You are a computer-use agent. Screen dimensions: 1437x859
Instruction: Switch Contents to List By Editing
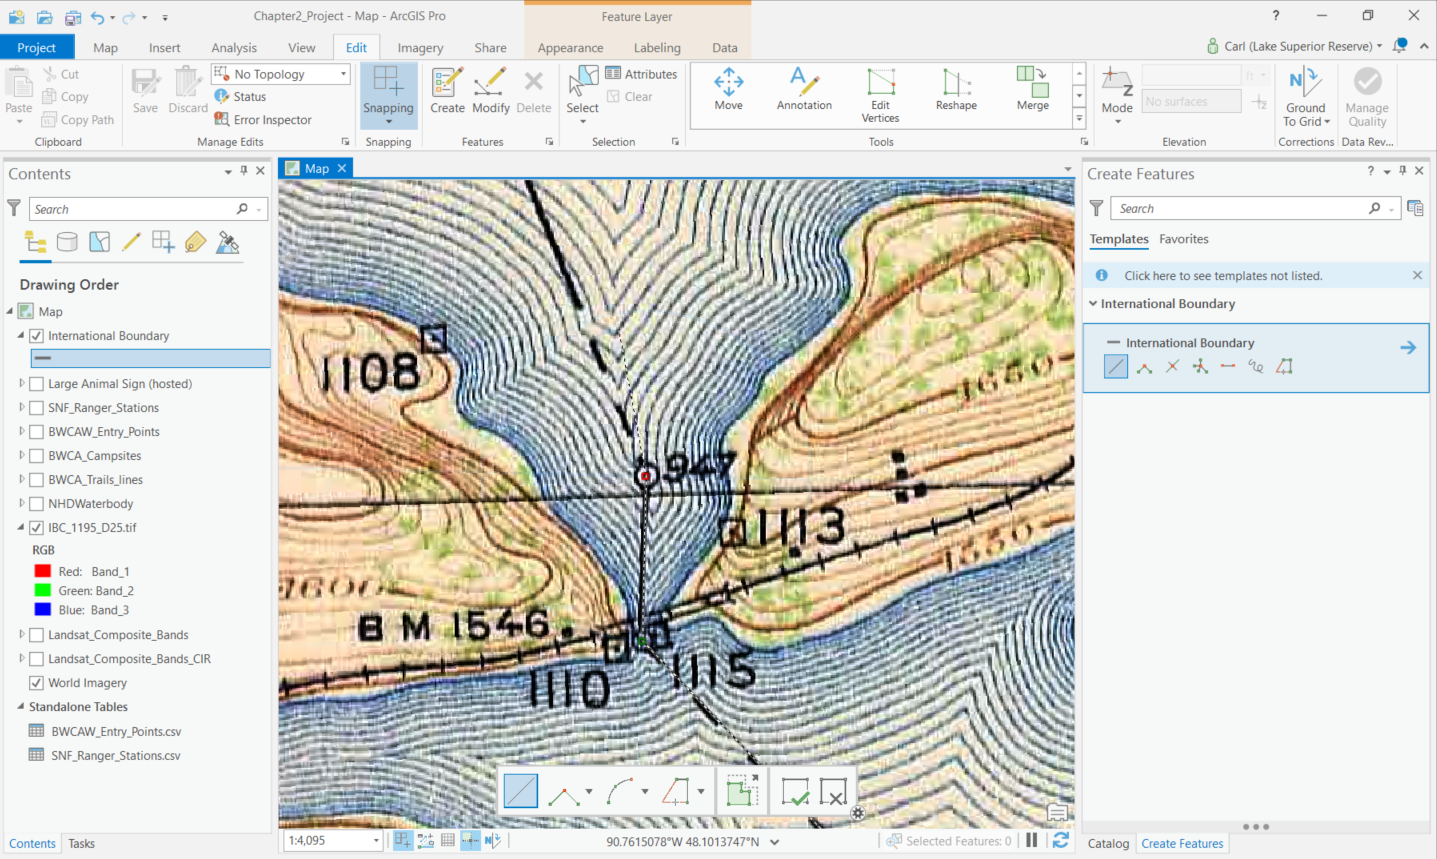coord(131,242)
